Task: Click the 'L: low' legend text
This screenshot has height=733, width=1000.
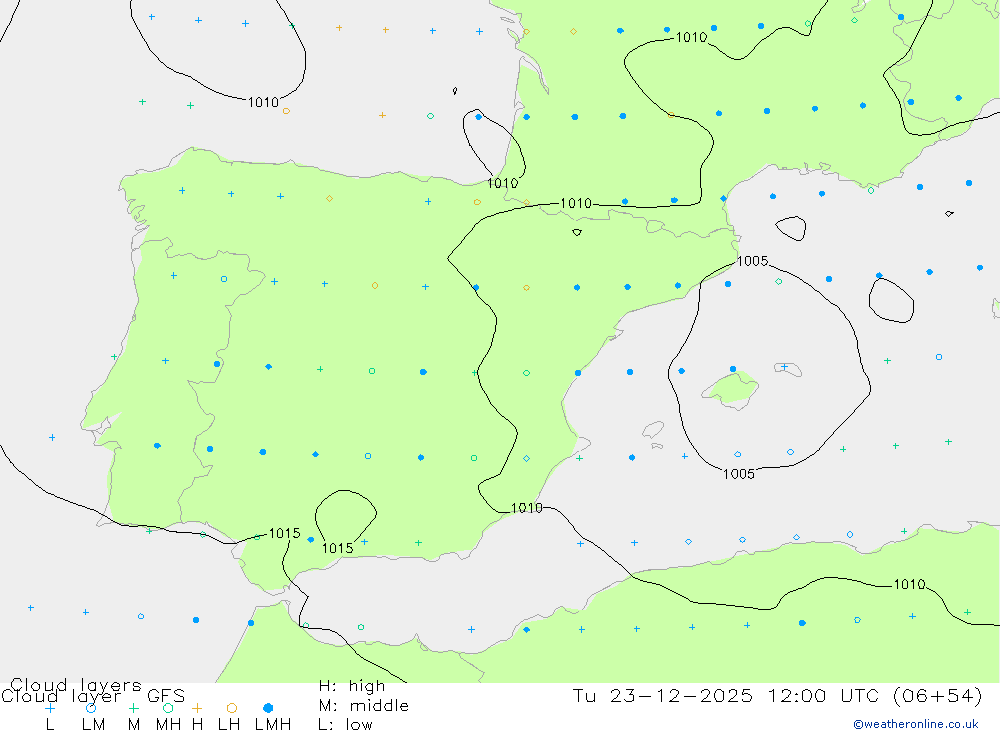Action: pos(346,725)
